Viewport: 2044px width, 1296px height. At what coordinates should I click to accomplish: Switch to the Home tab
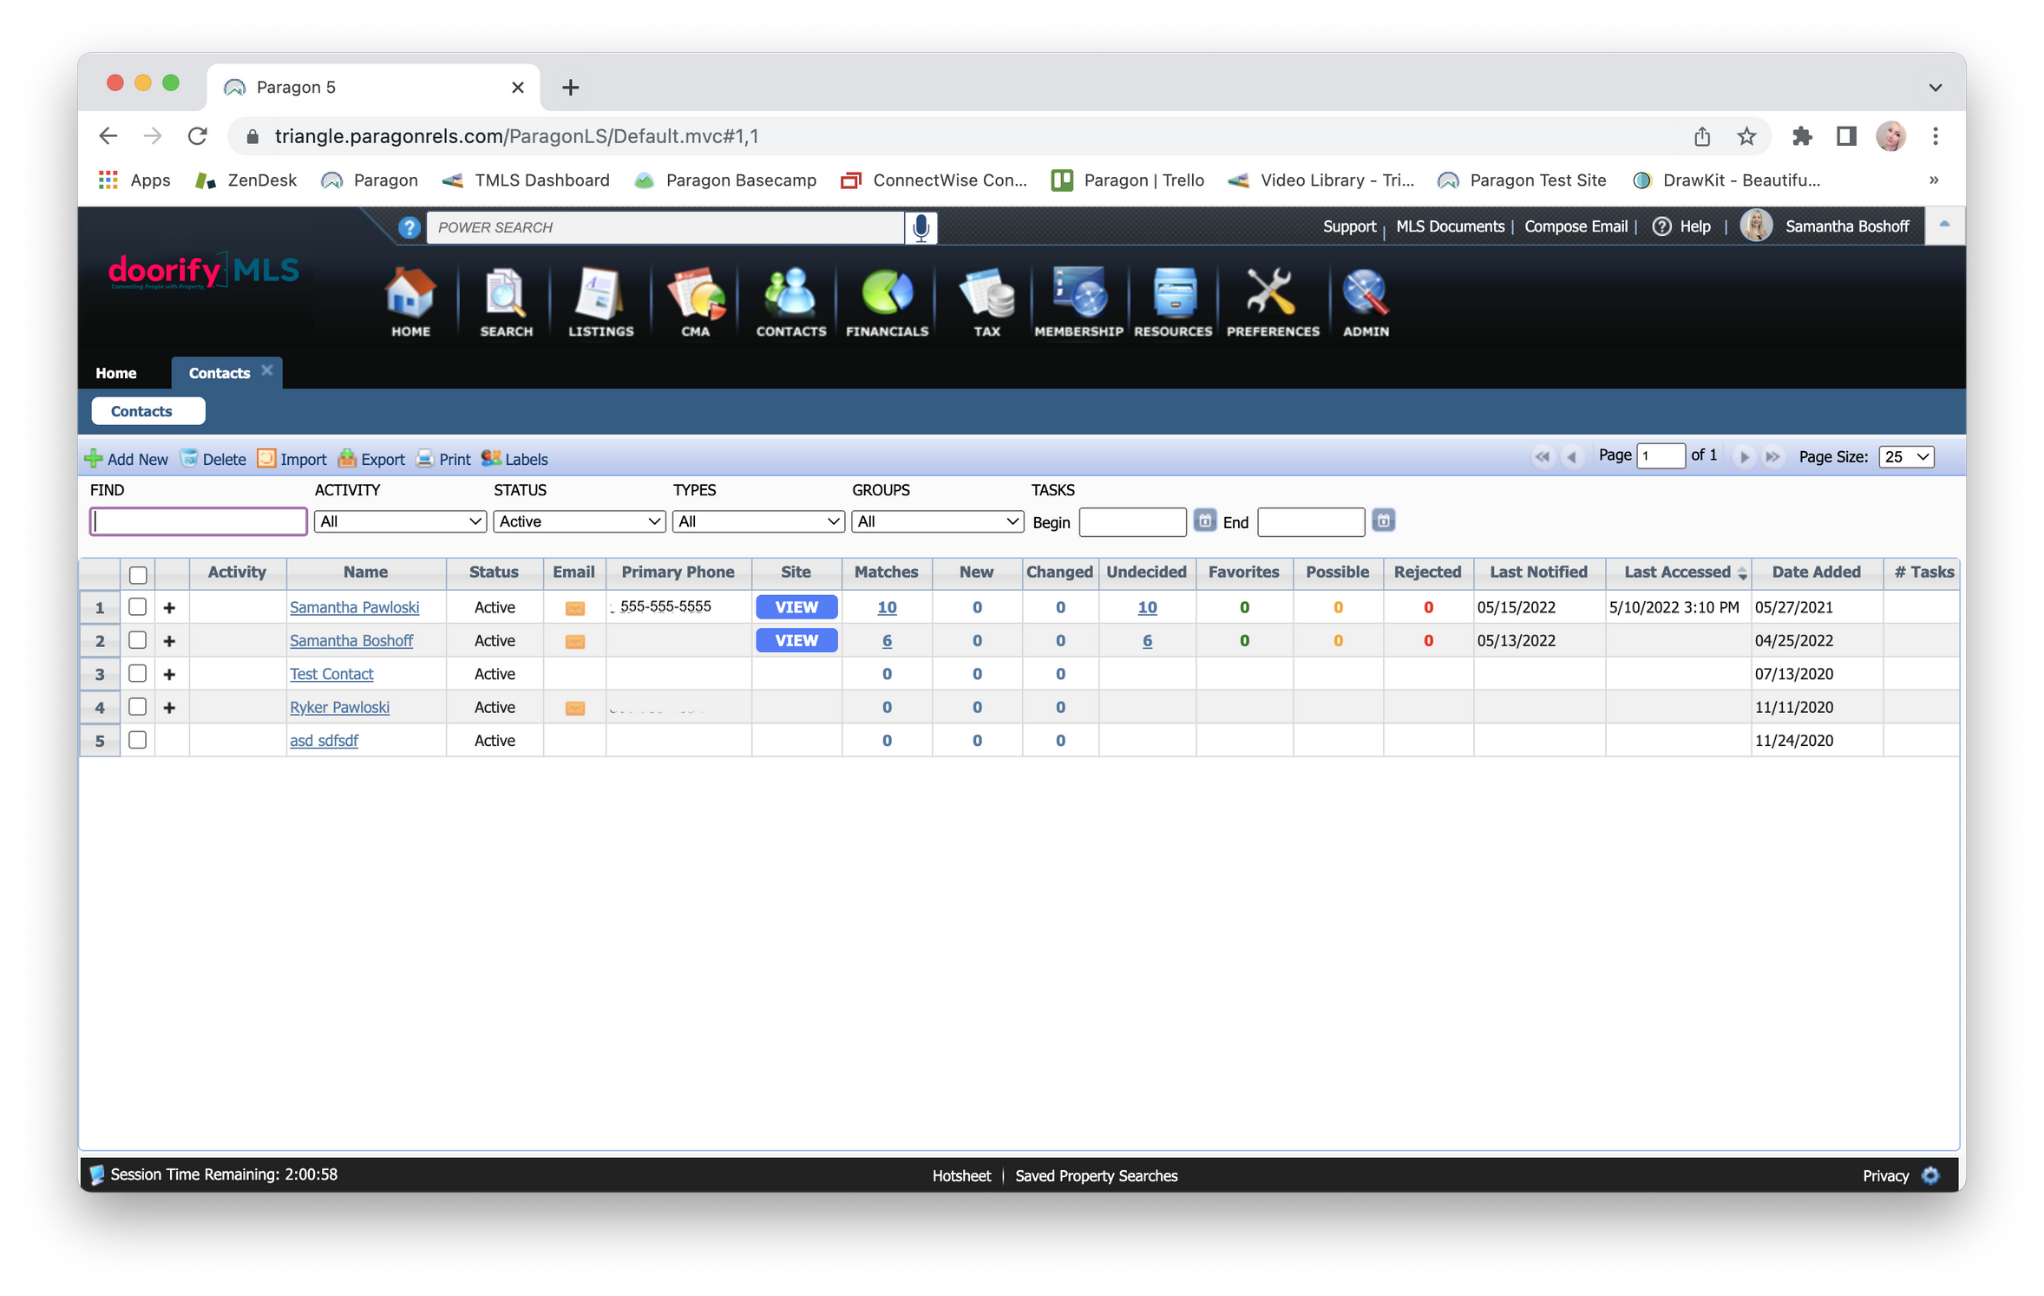pos(116,373)
